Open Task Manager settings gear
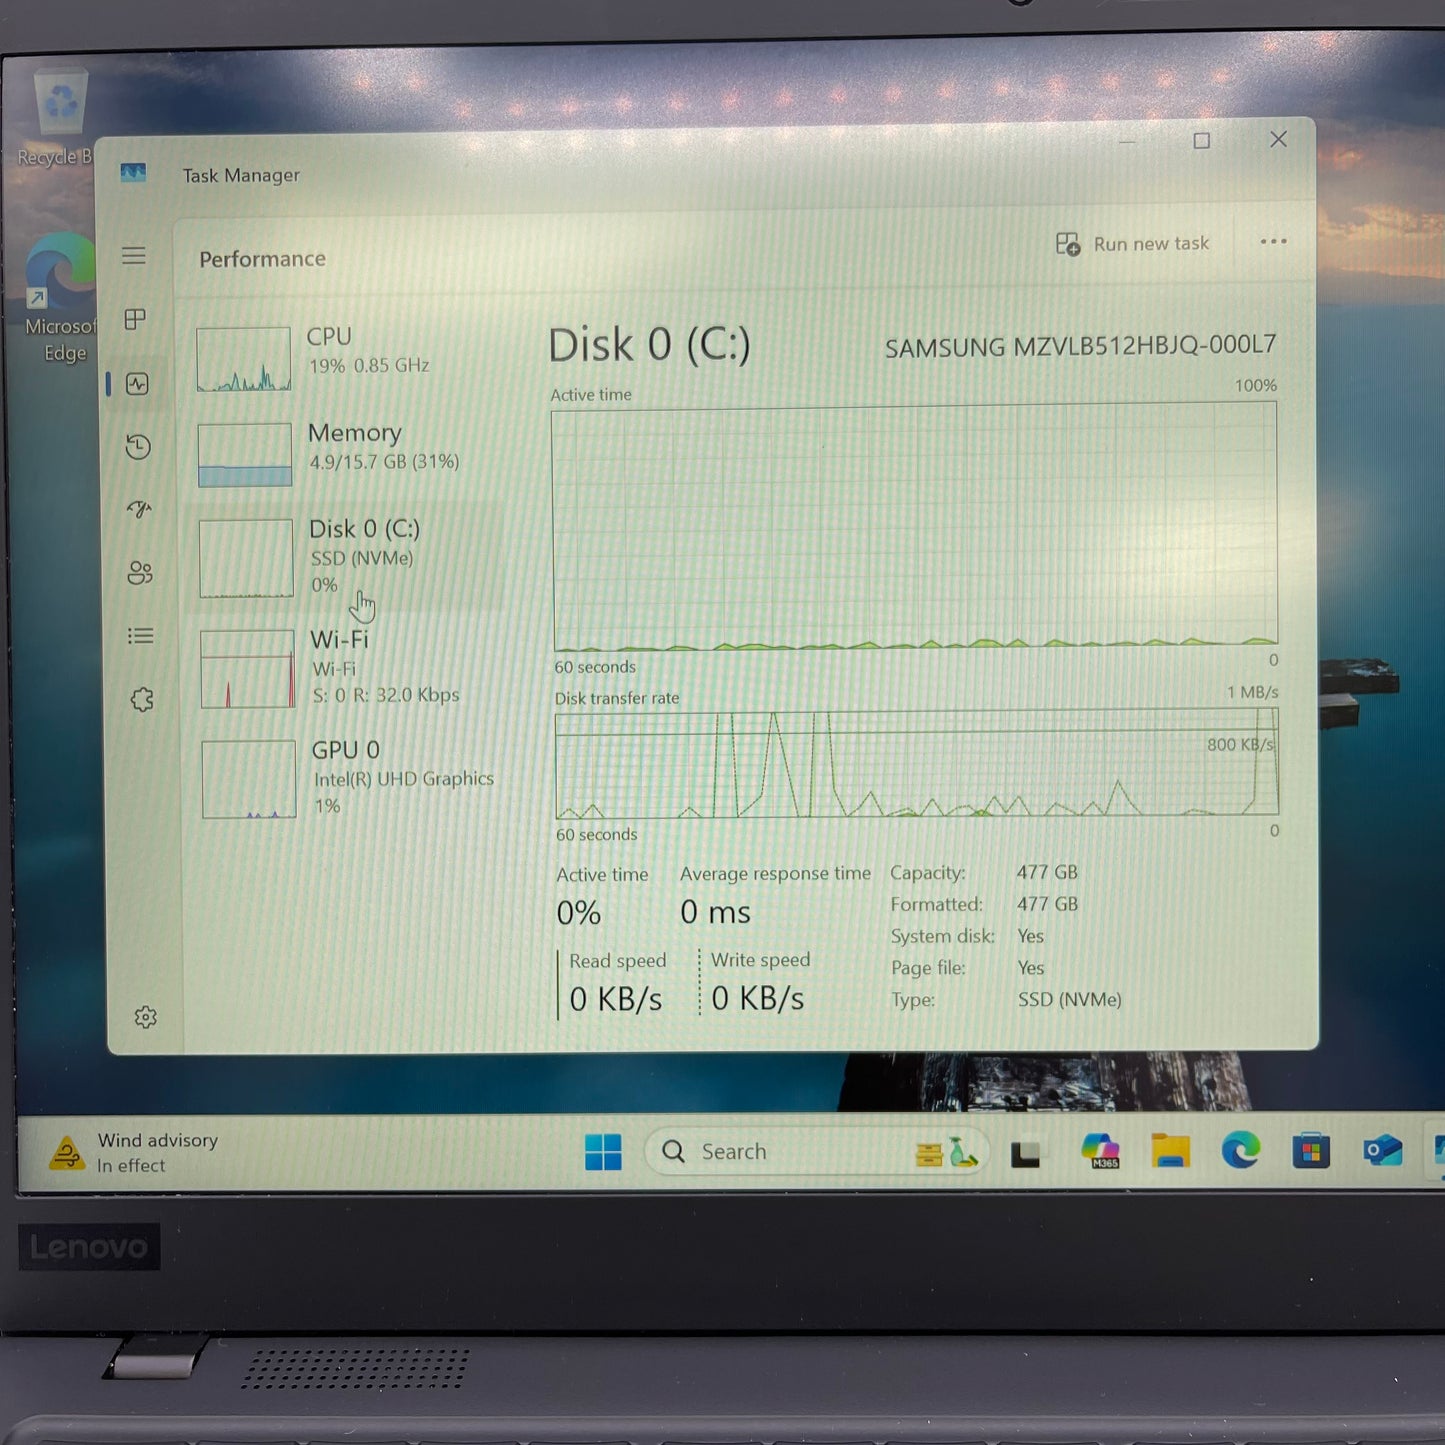 pos(147,1017)
